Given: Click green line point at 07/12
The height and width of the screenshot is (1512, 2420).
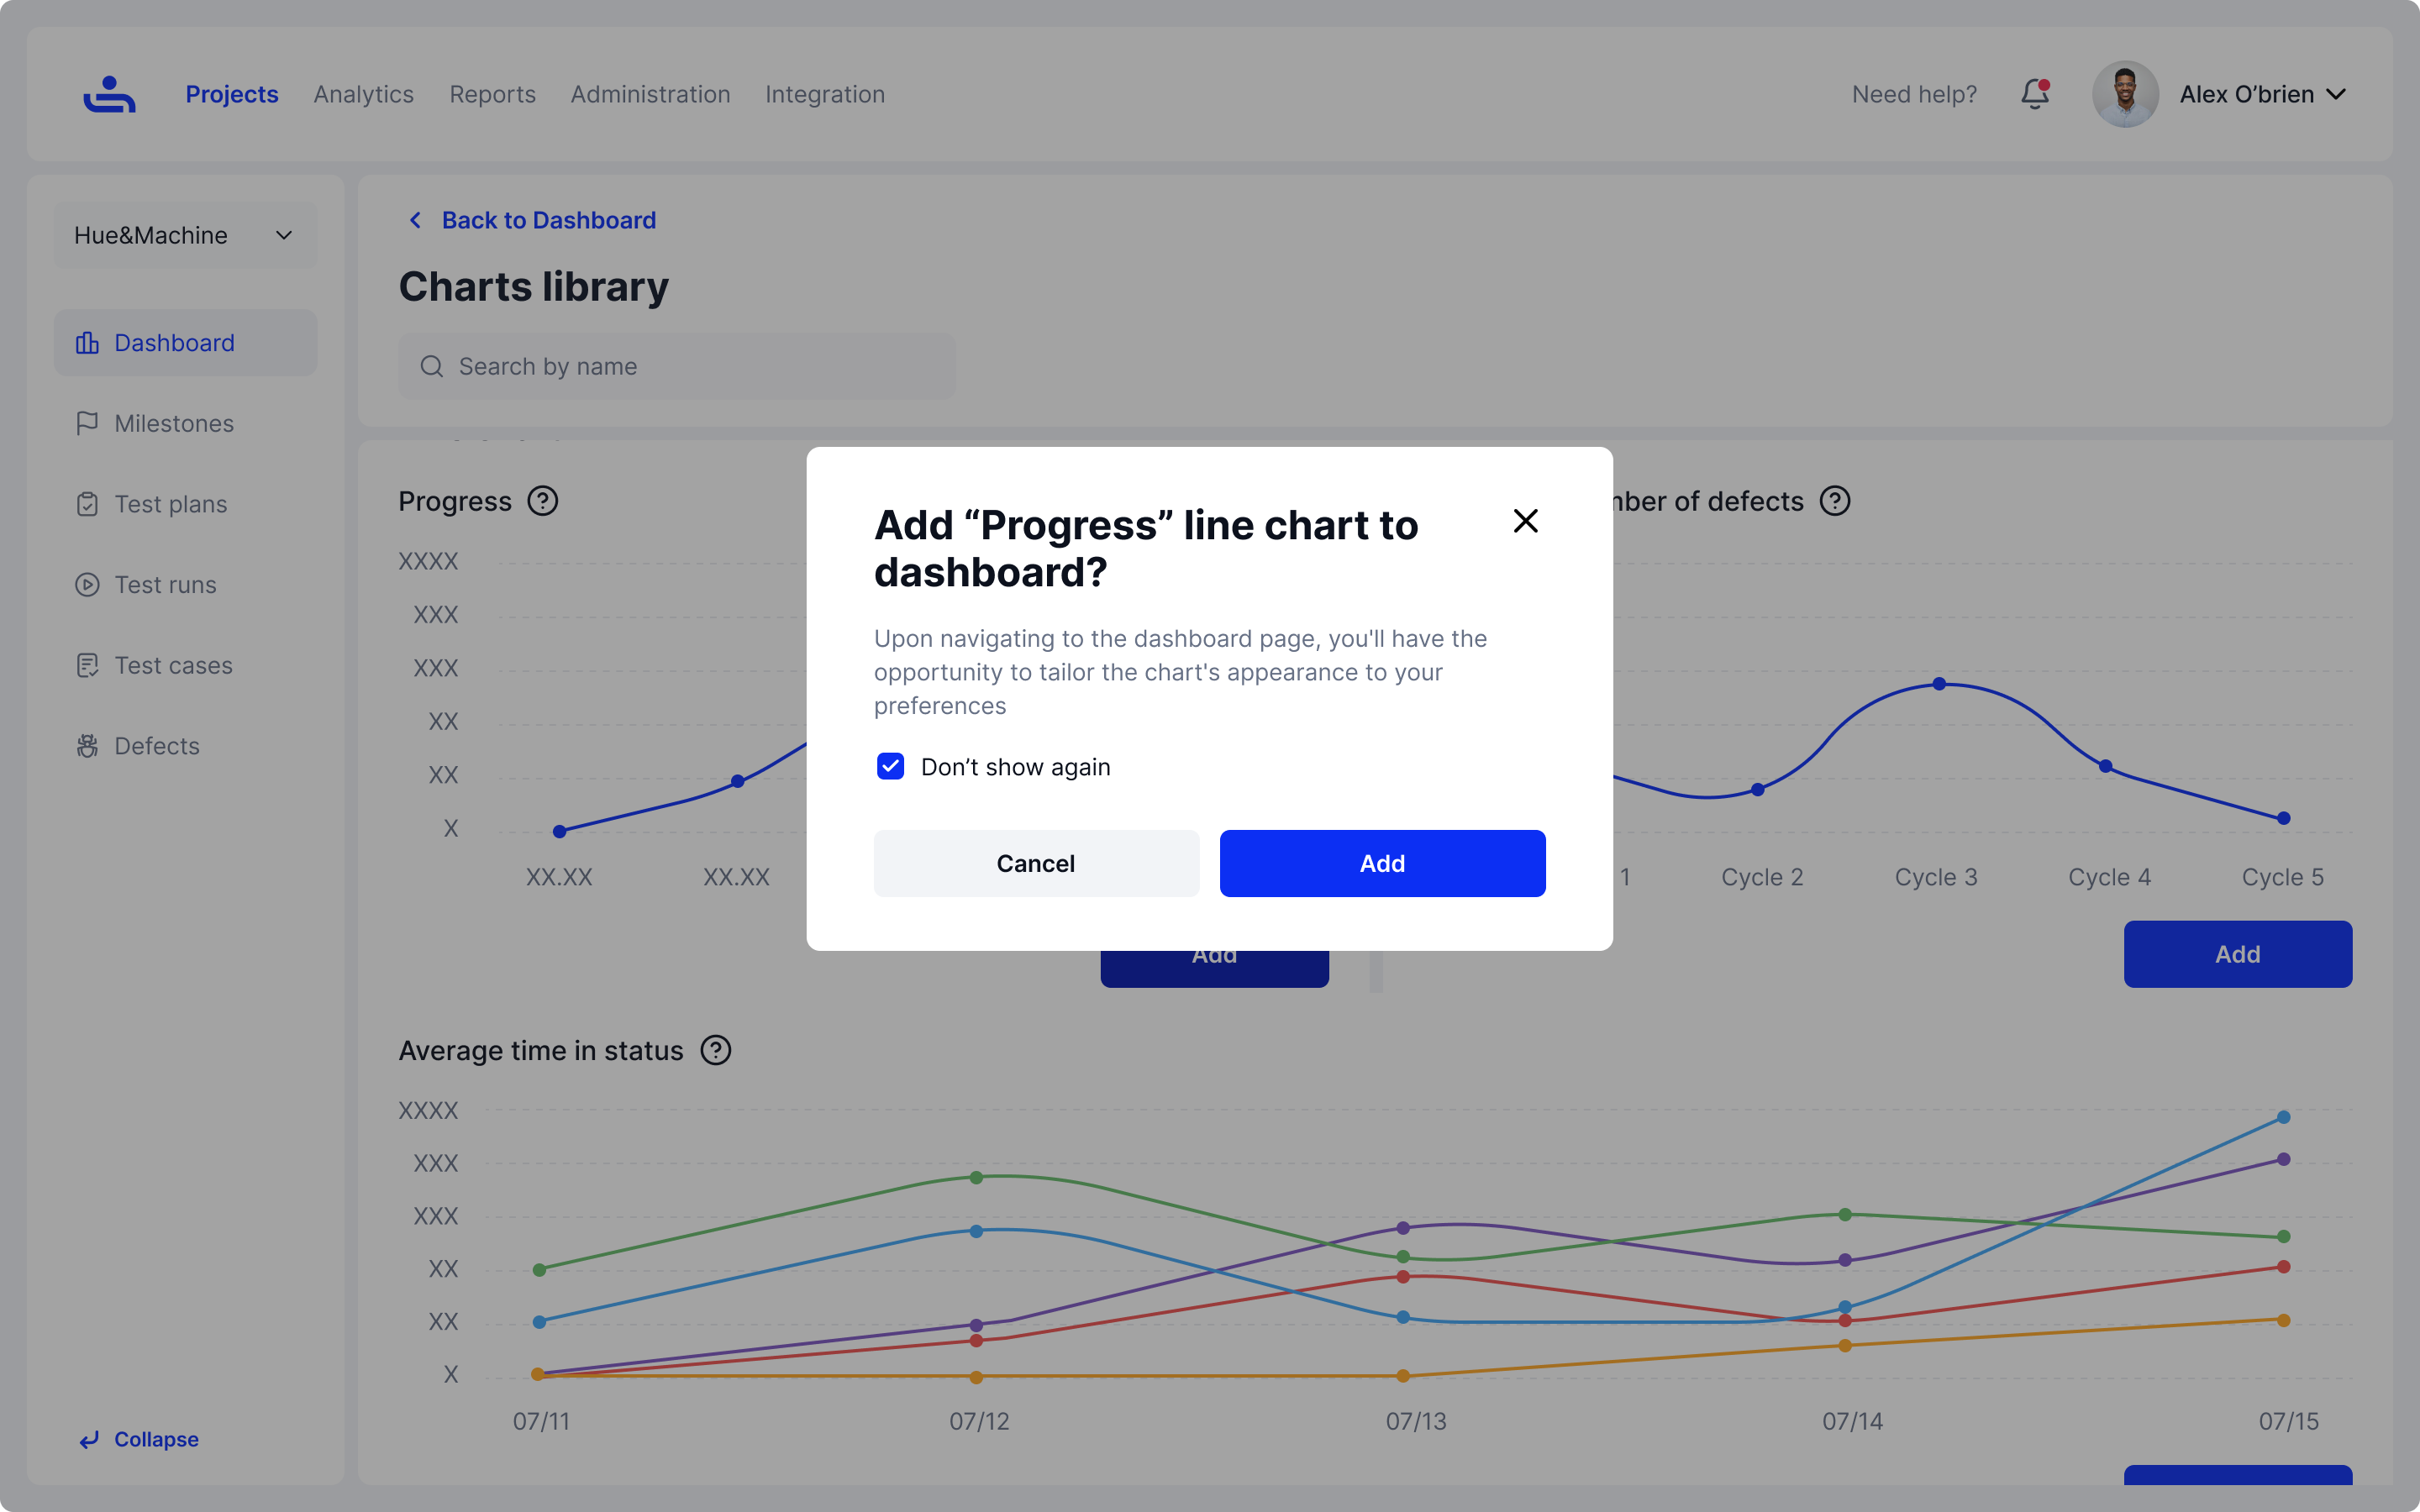Looking at the screenshot, I should pos(977,1177).
